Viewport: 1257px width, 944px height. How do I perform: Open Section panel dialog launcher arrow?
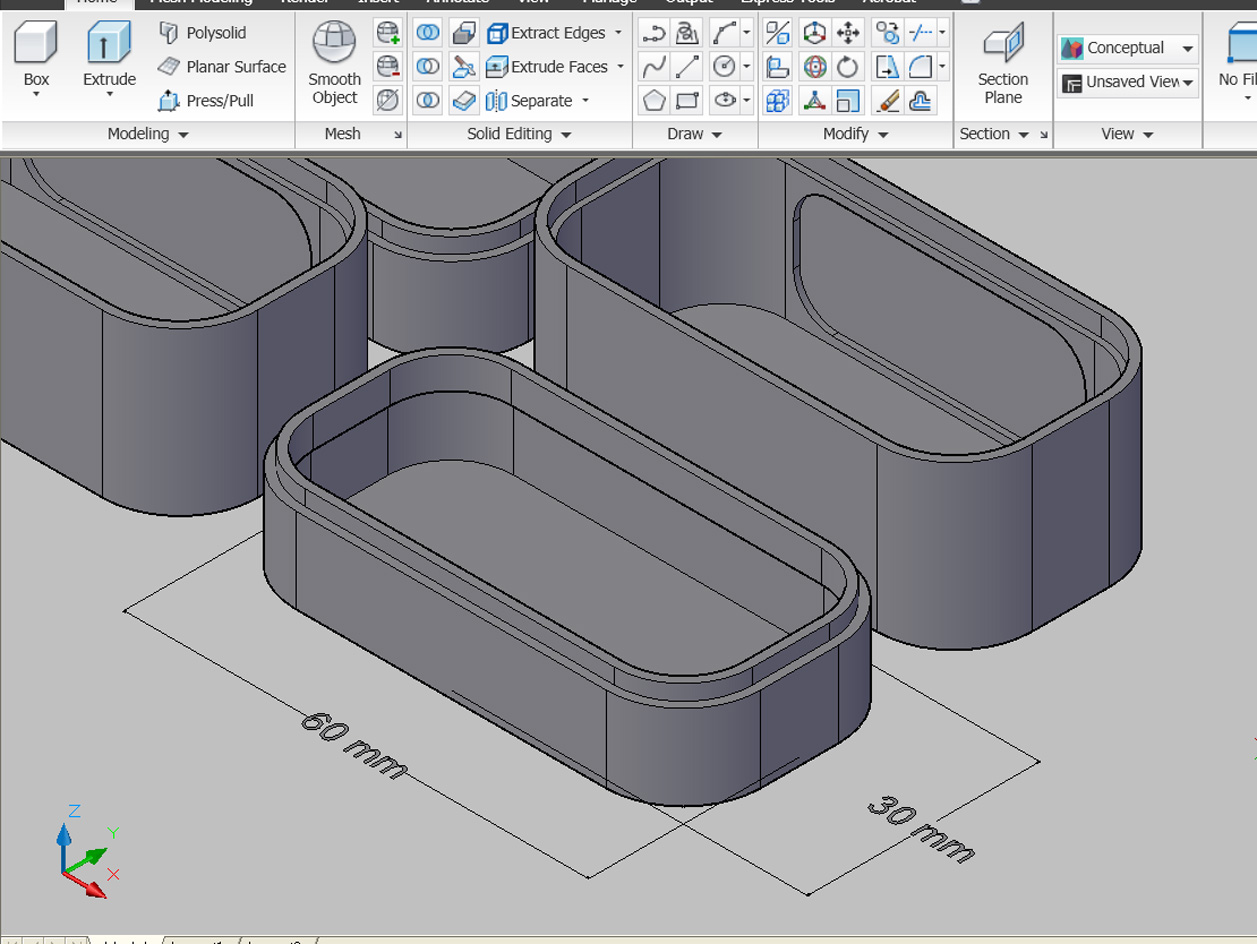click(x=1044, y=135)
